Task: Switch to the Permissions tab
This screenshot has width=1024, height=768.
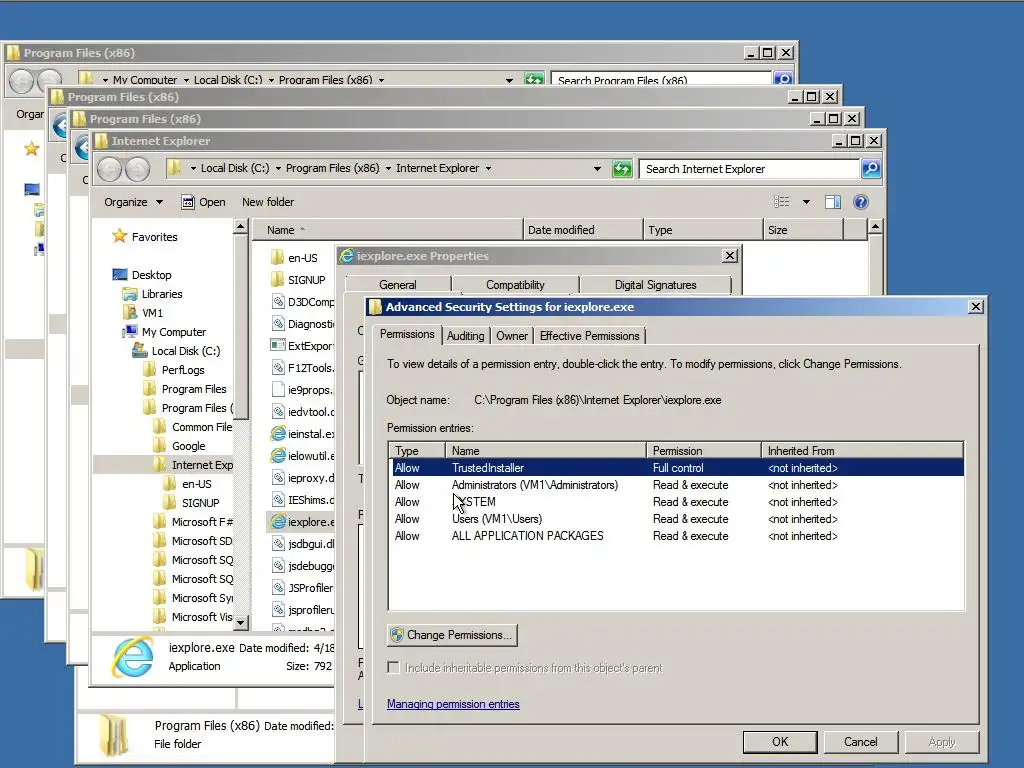Action: pyautogui.click(x=407, y=334)
